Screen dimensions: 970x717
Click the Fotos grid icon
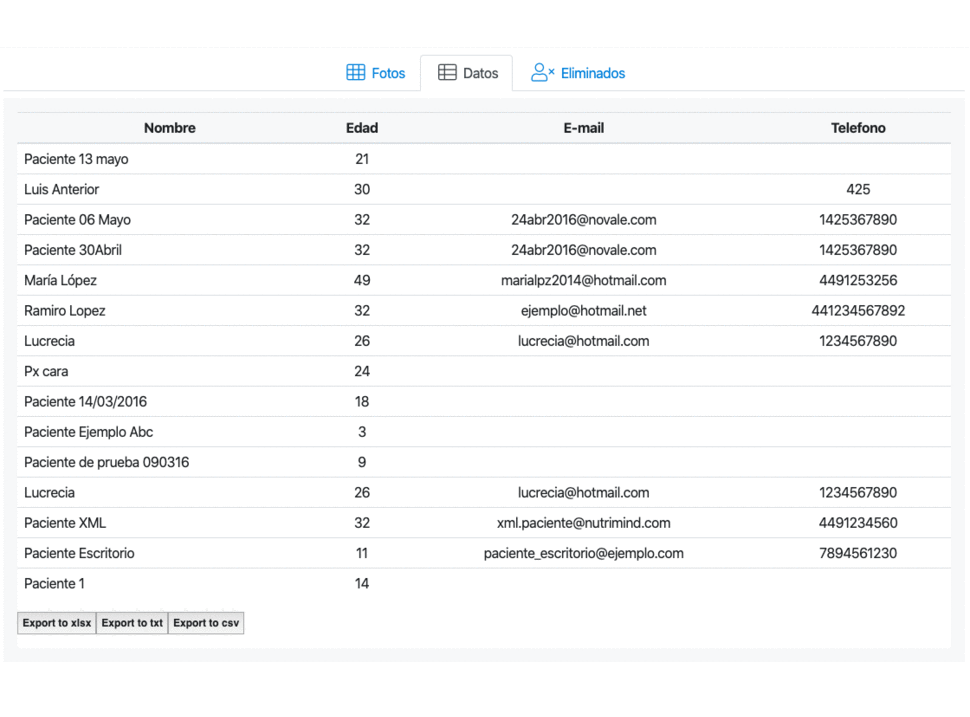(x=356, y=72)
